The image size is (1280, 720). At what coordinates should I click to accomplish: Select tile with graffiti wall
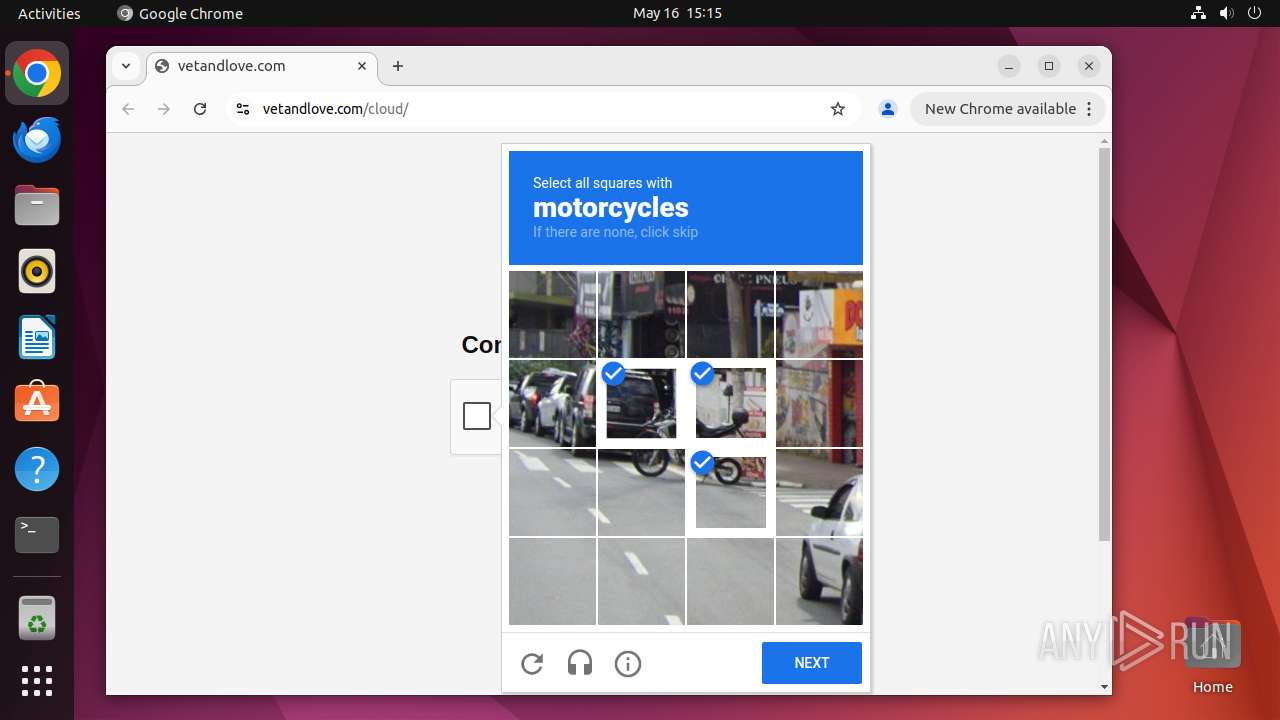(819, 403)
